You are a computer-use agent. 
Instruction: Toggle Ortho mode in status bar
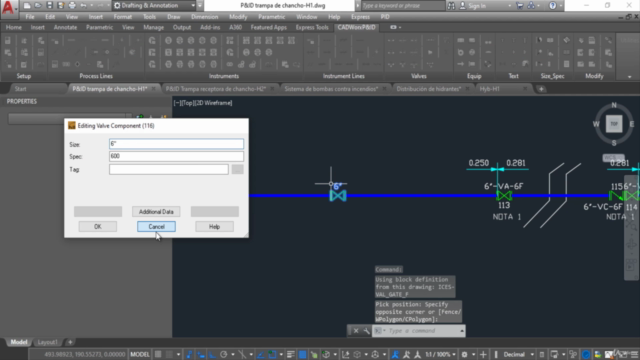coord(212,354)
